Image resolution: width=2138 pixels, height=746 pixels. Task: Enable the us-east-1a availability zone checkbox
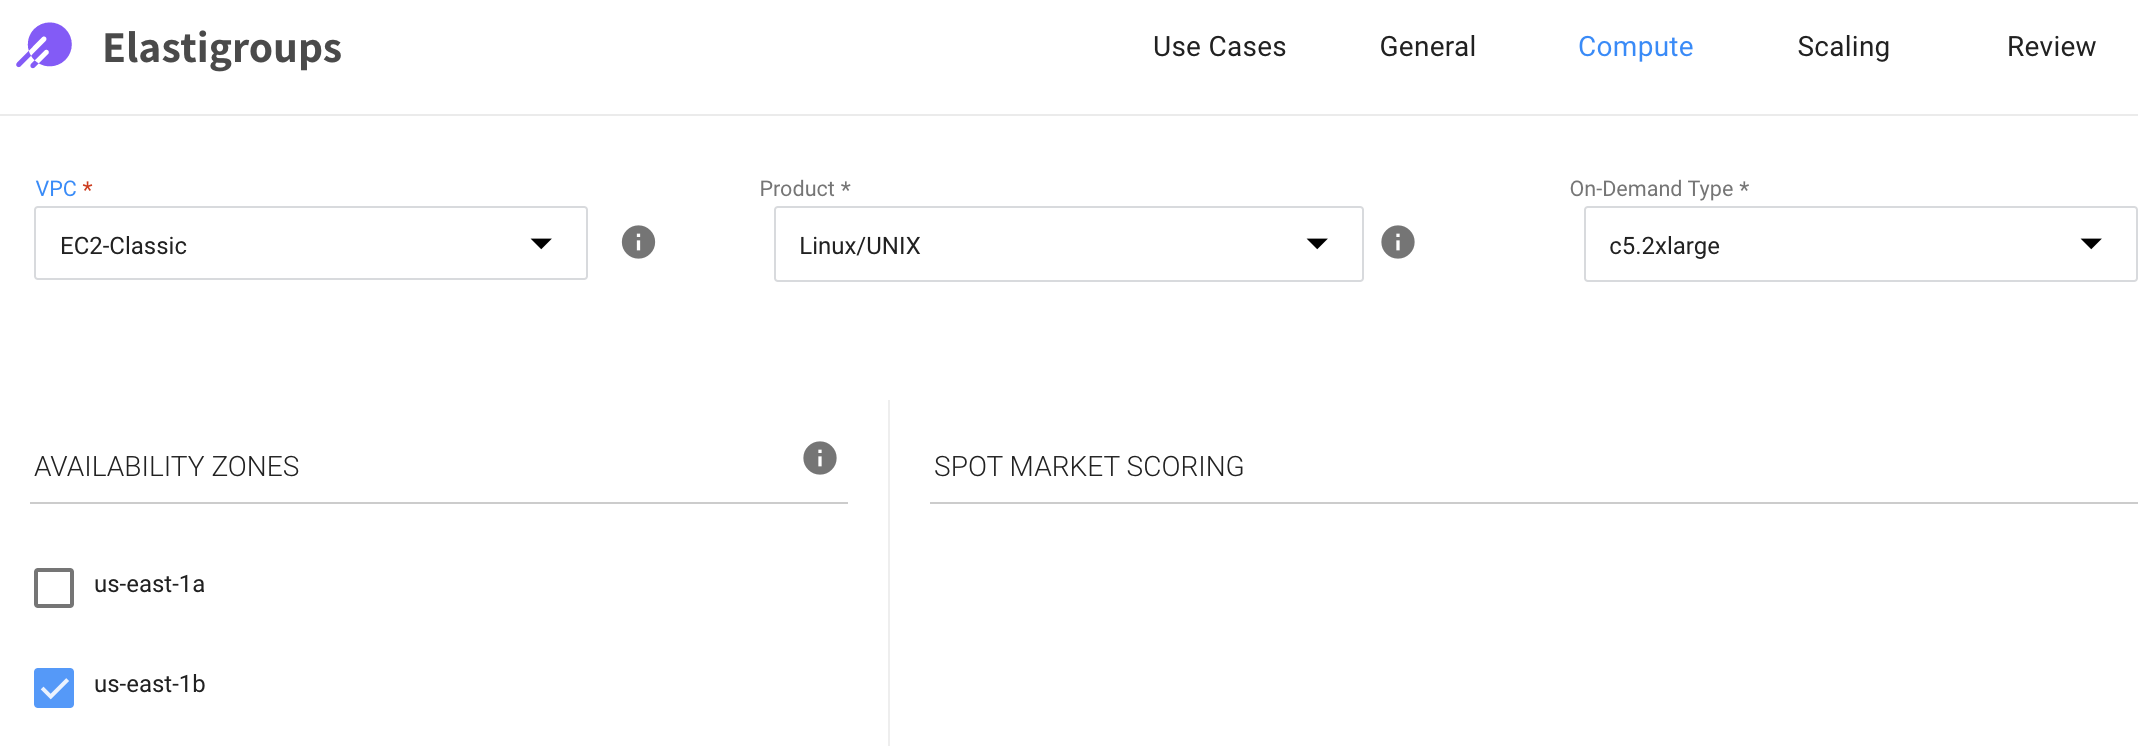pyautogui.click(x=54, y=587)
